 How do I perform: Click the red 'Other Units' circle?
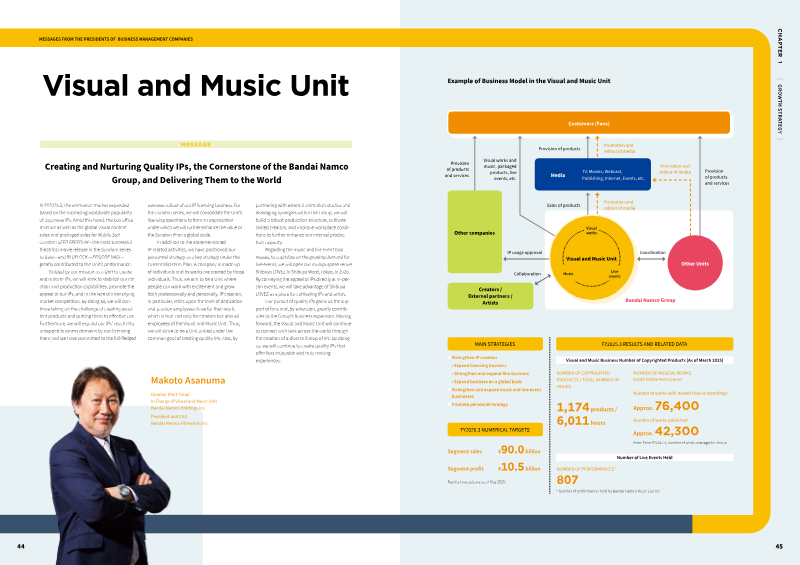(x=695, y=263)
